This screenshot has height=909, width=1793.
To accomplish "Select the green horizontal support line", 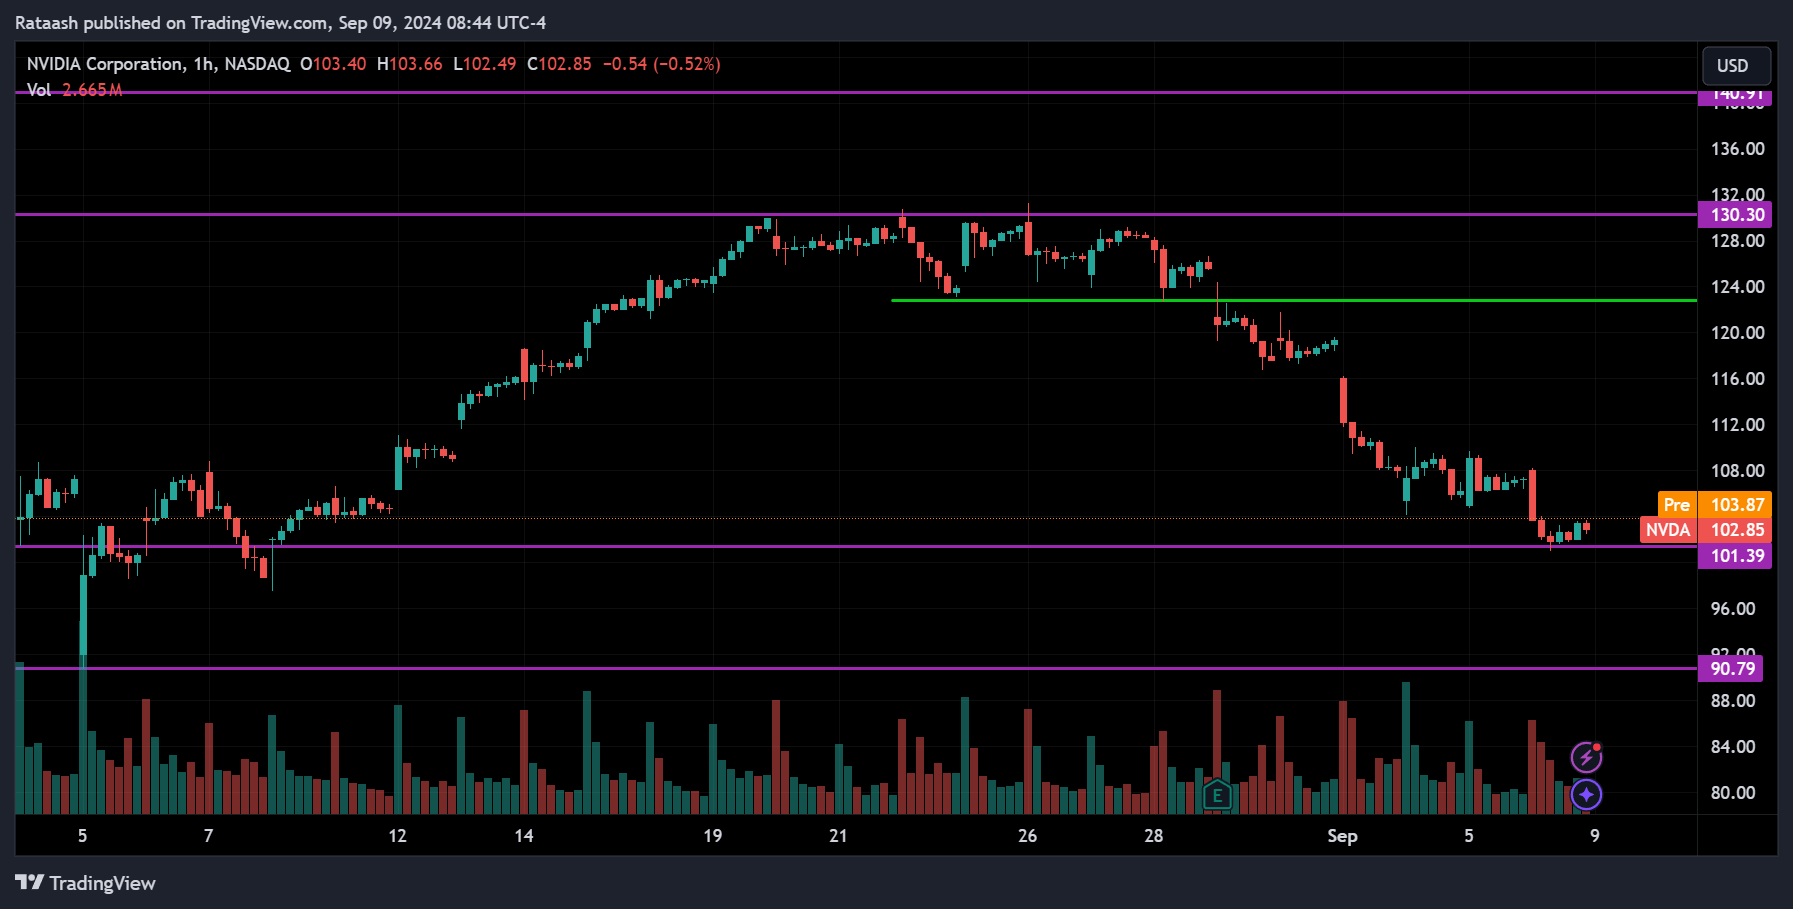I will [x=1293, y=300].
